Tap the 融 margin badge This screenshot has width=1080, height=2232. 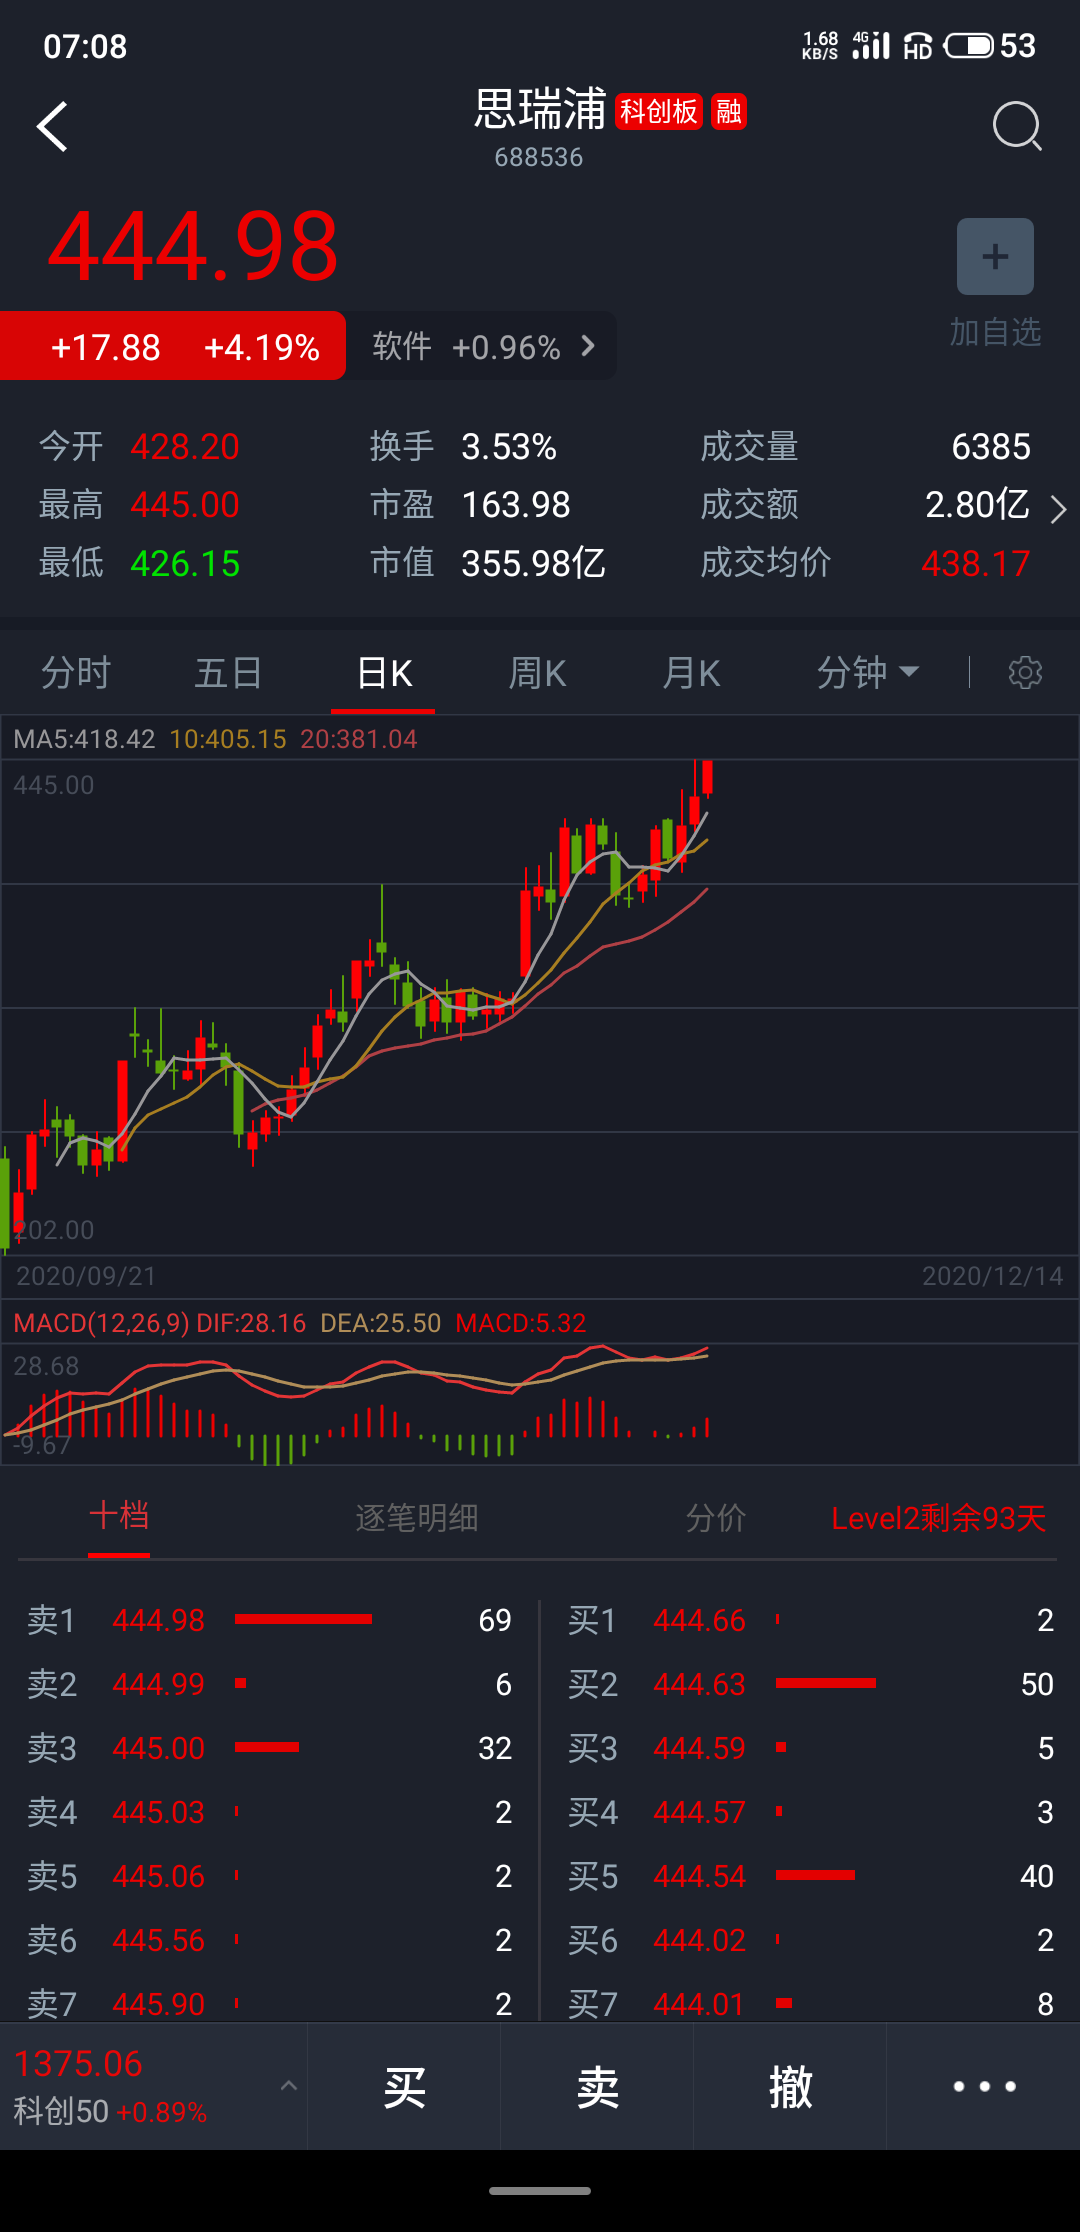(x=729, y=111)
